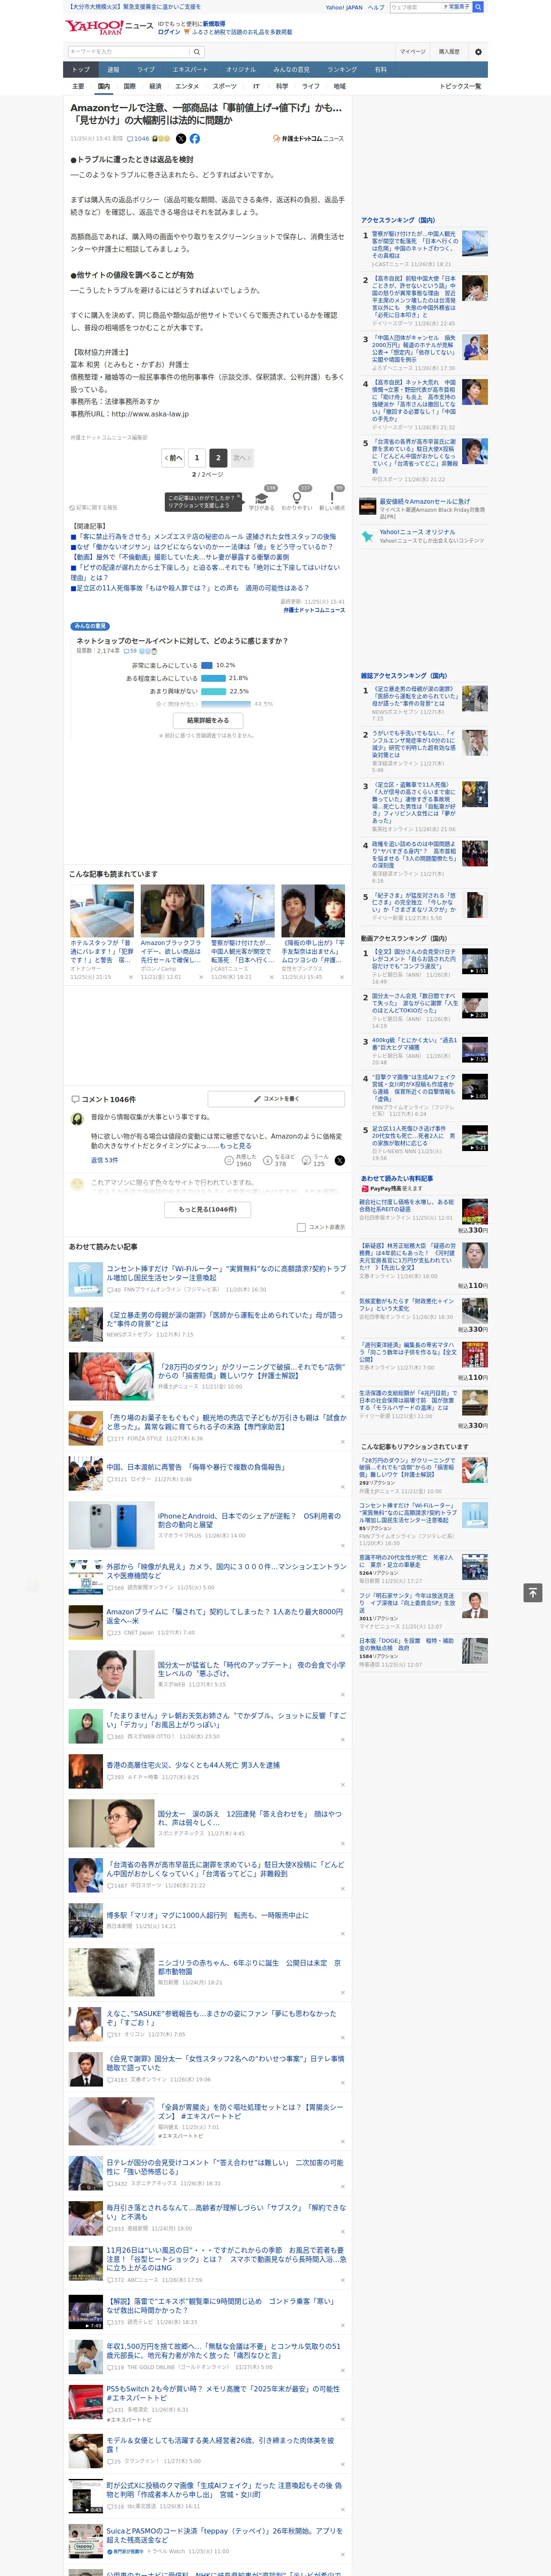Click 共感した smiley reaction on comment

[x=229, y=1161]
